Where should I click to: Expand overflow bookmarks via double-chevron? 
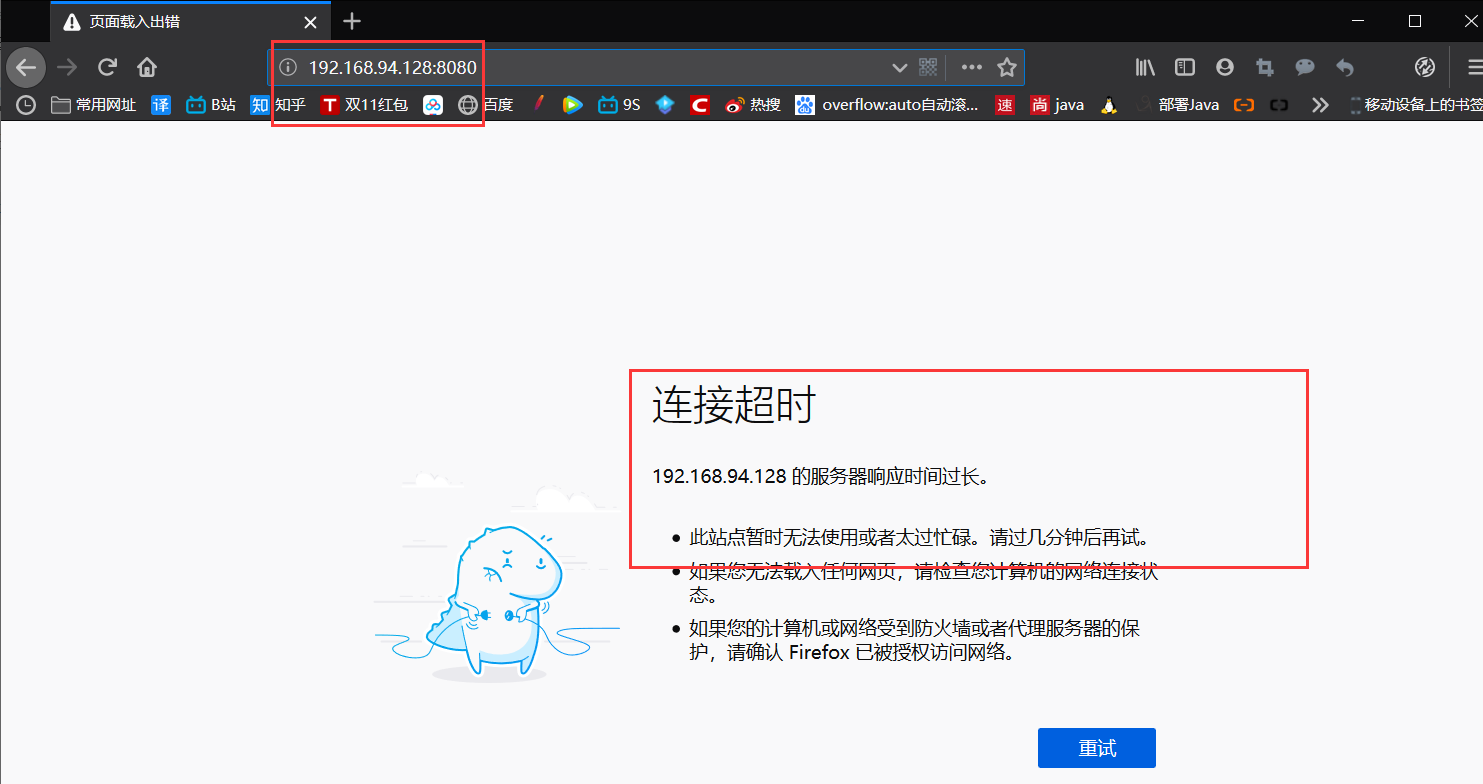click(x=1319, y=104)
